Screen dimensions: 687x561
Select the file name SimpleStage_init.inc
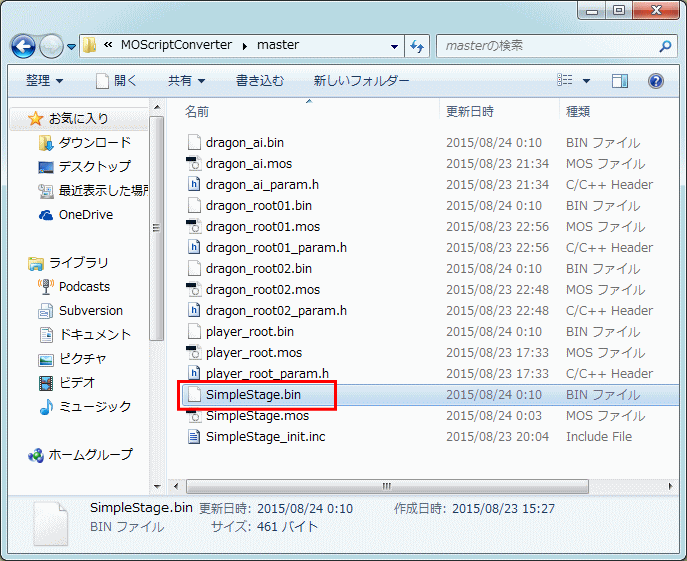point(266,437)
